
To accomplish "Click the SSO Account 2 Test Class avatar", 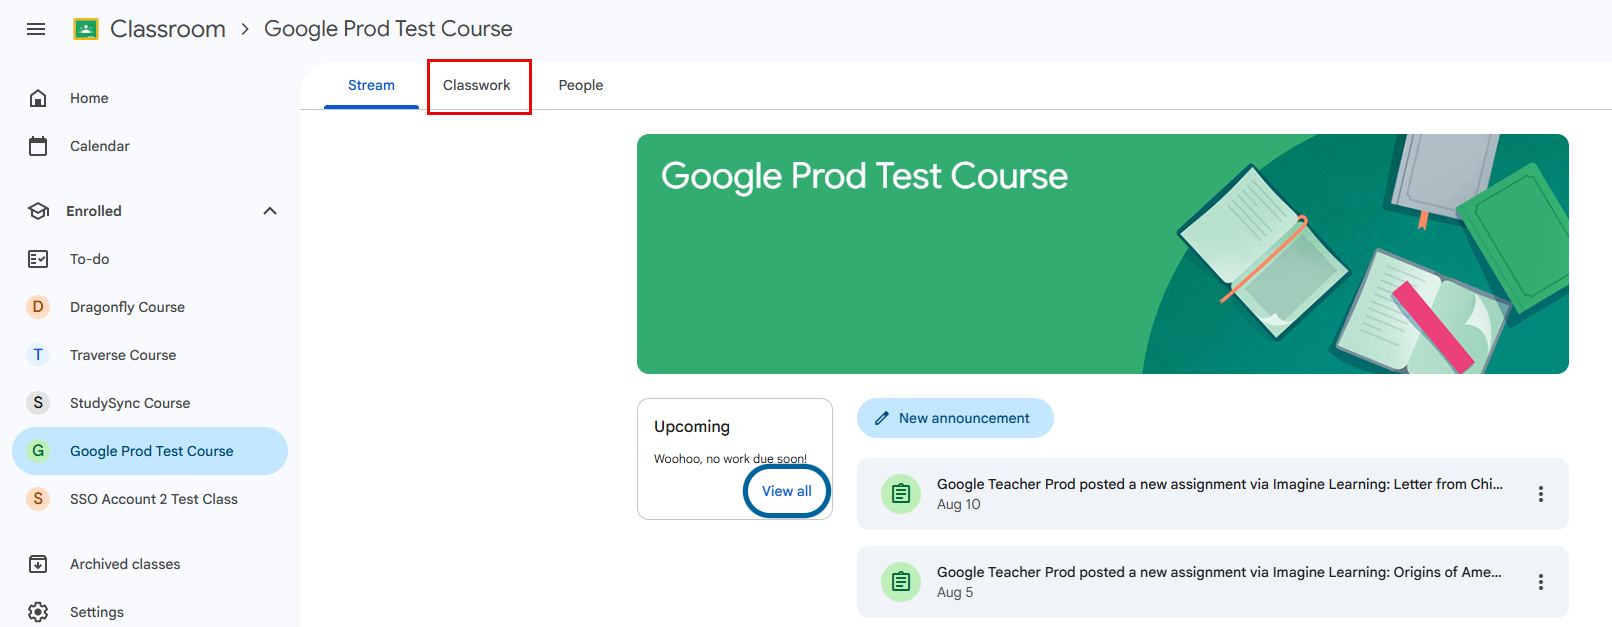I will click(38, 499).
